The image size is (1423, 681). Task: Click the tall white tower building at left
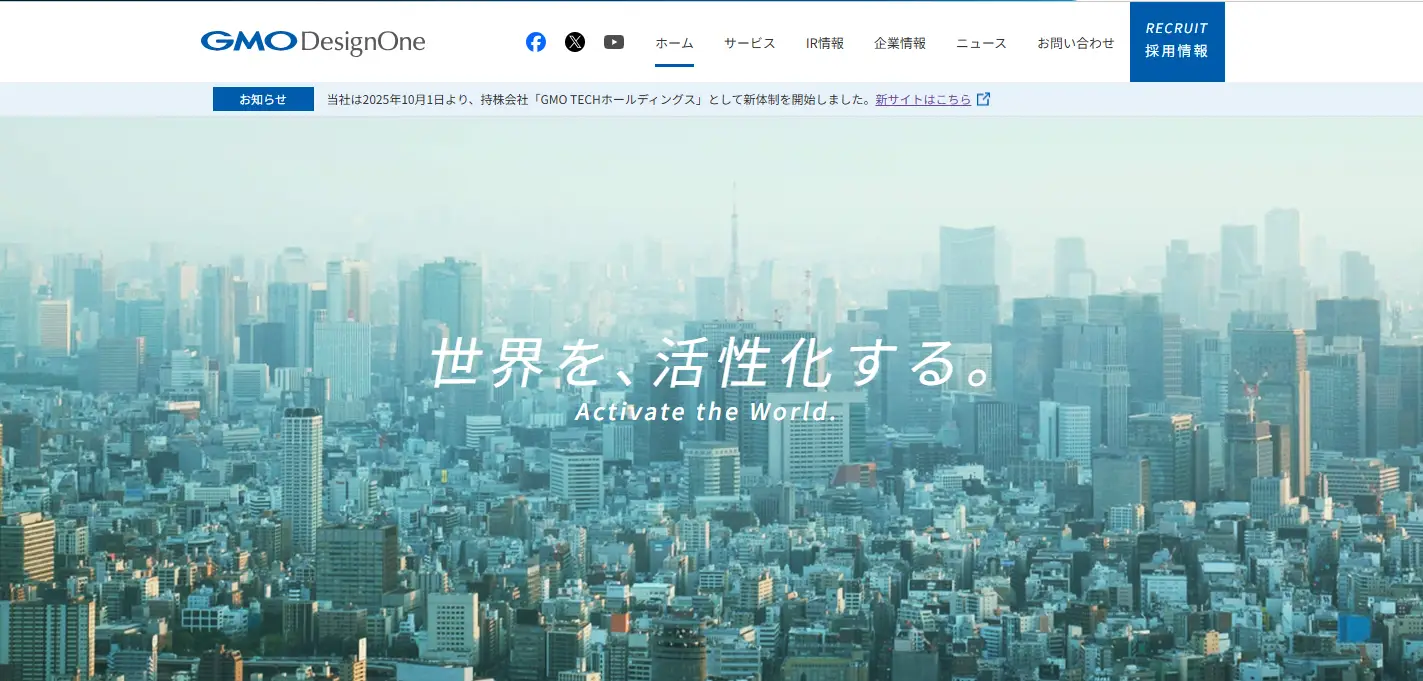(x=301, y=470)
